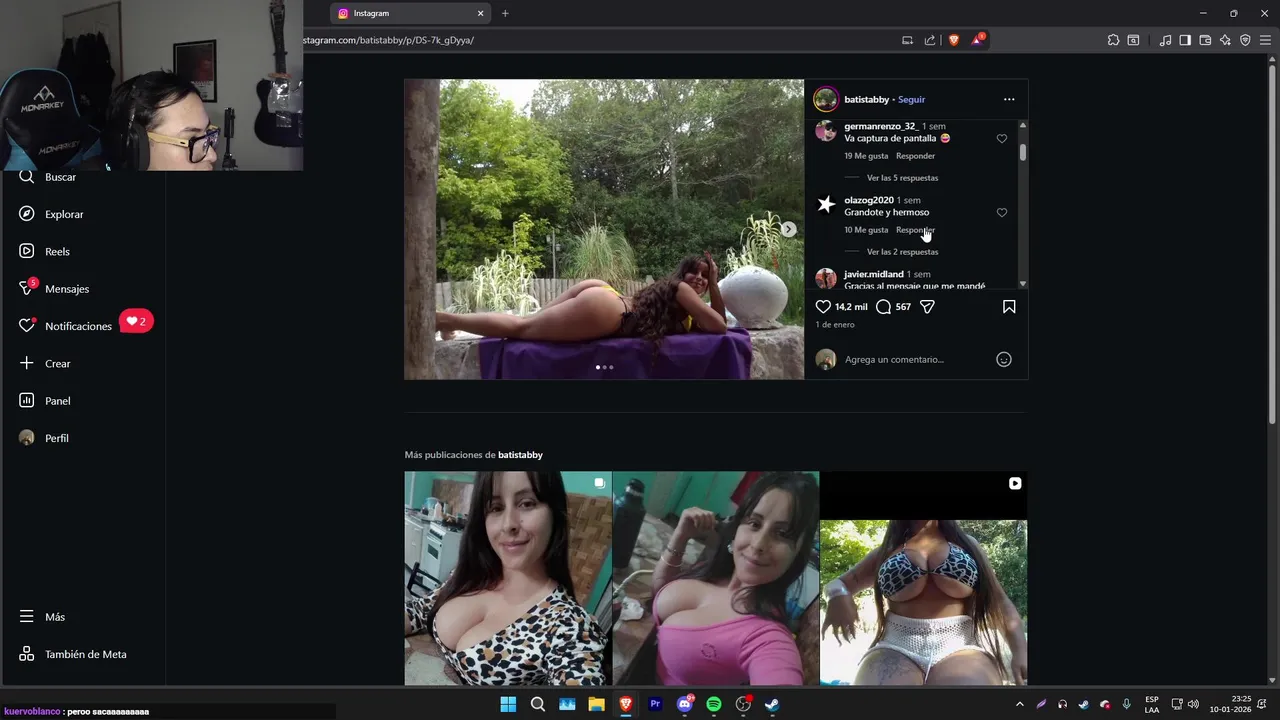Open Discord from the taskbar
The height and width of the screenshot is (720, 1280).
(x=685, y=704)
